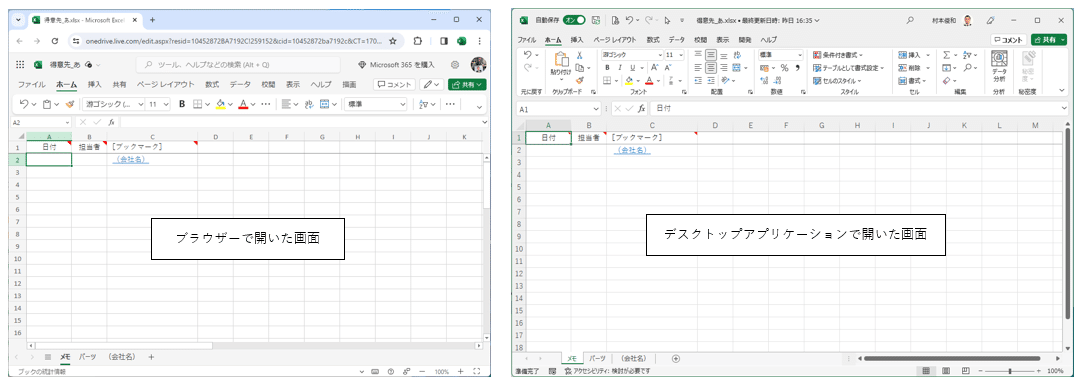This screenshot has height=389, width=1082.
Task: Open the settings gear in browser Excel
Action: click(x=455, y=65)
